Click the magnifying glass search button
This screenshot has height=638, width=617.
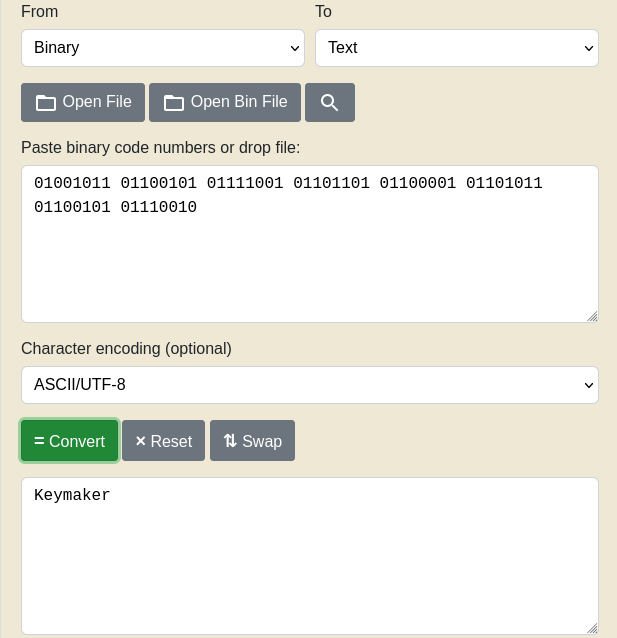(329, 102)
